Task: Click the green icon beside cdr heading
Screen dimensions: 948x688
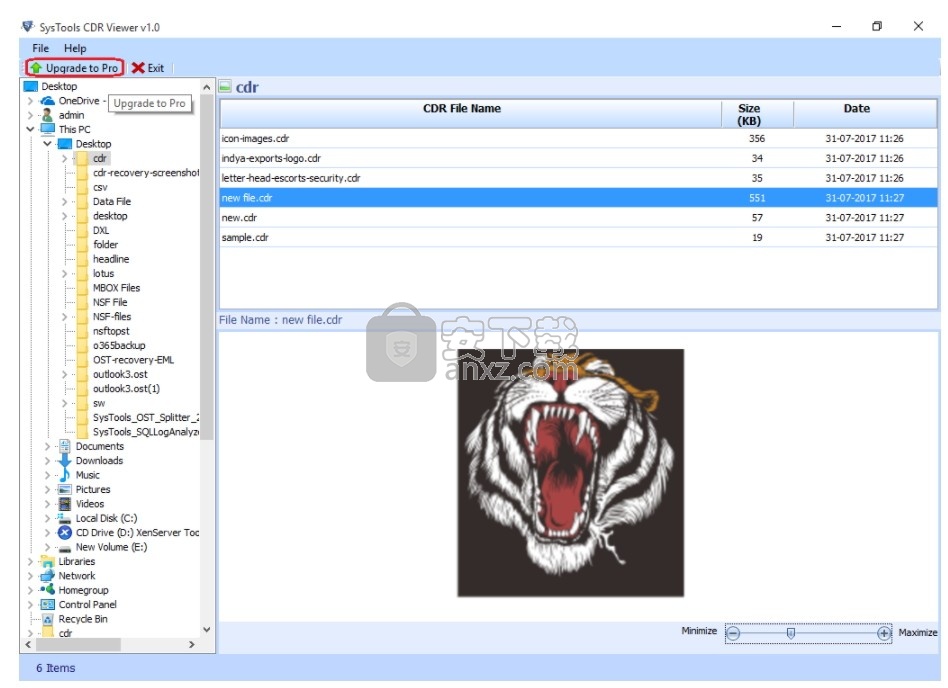Action: coord(225,86)
